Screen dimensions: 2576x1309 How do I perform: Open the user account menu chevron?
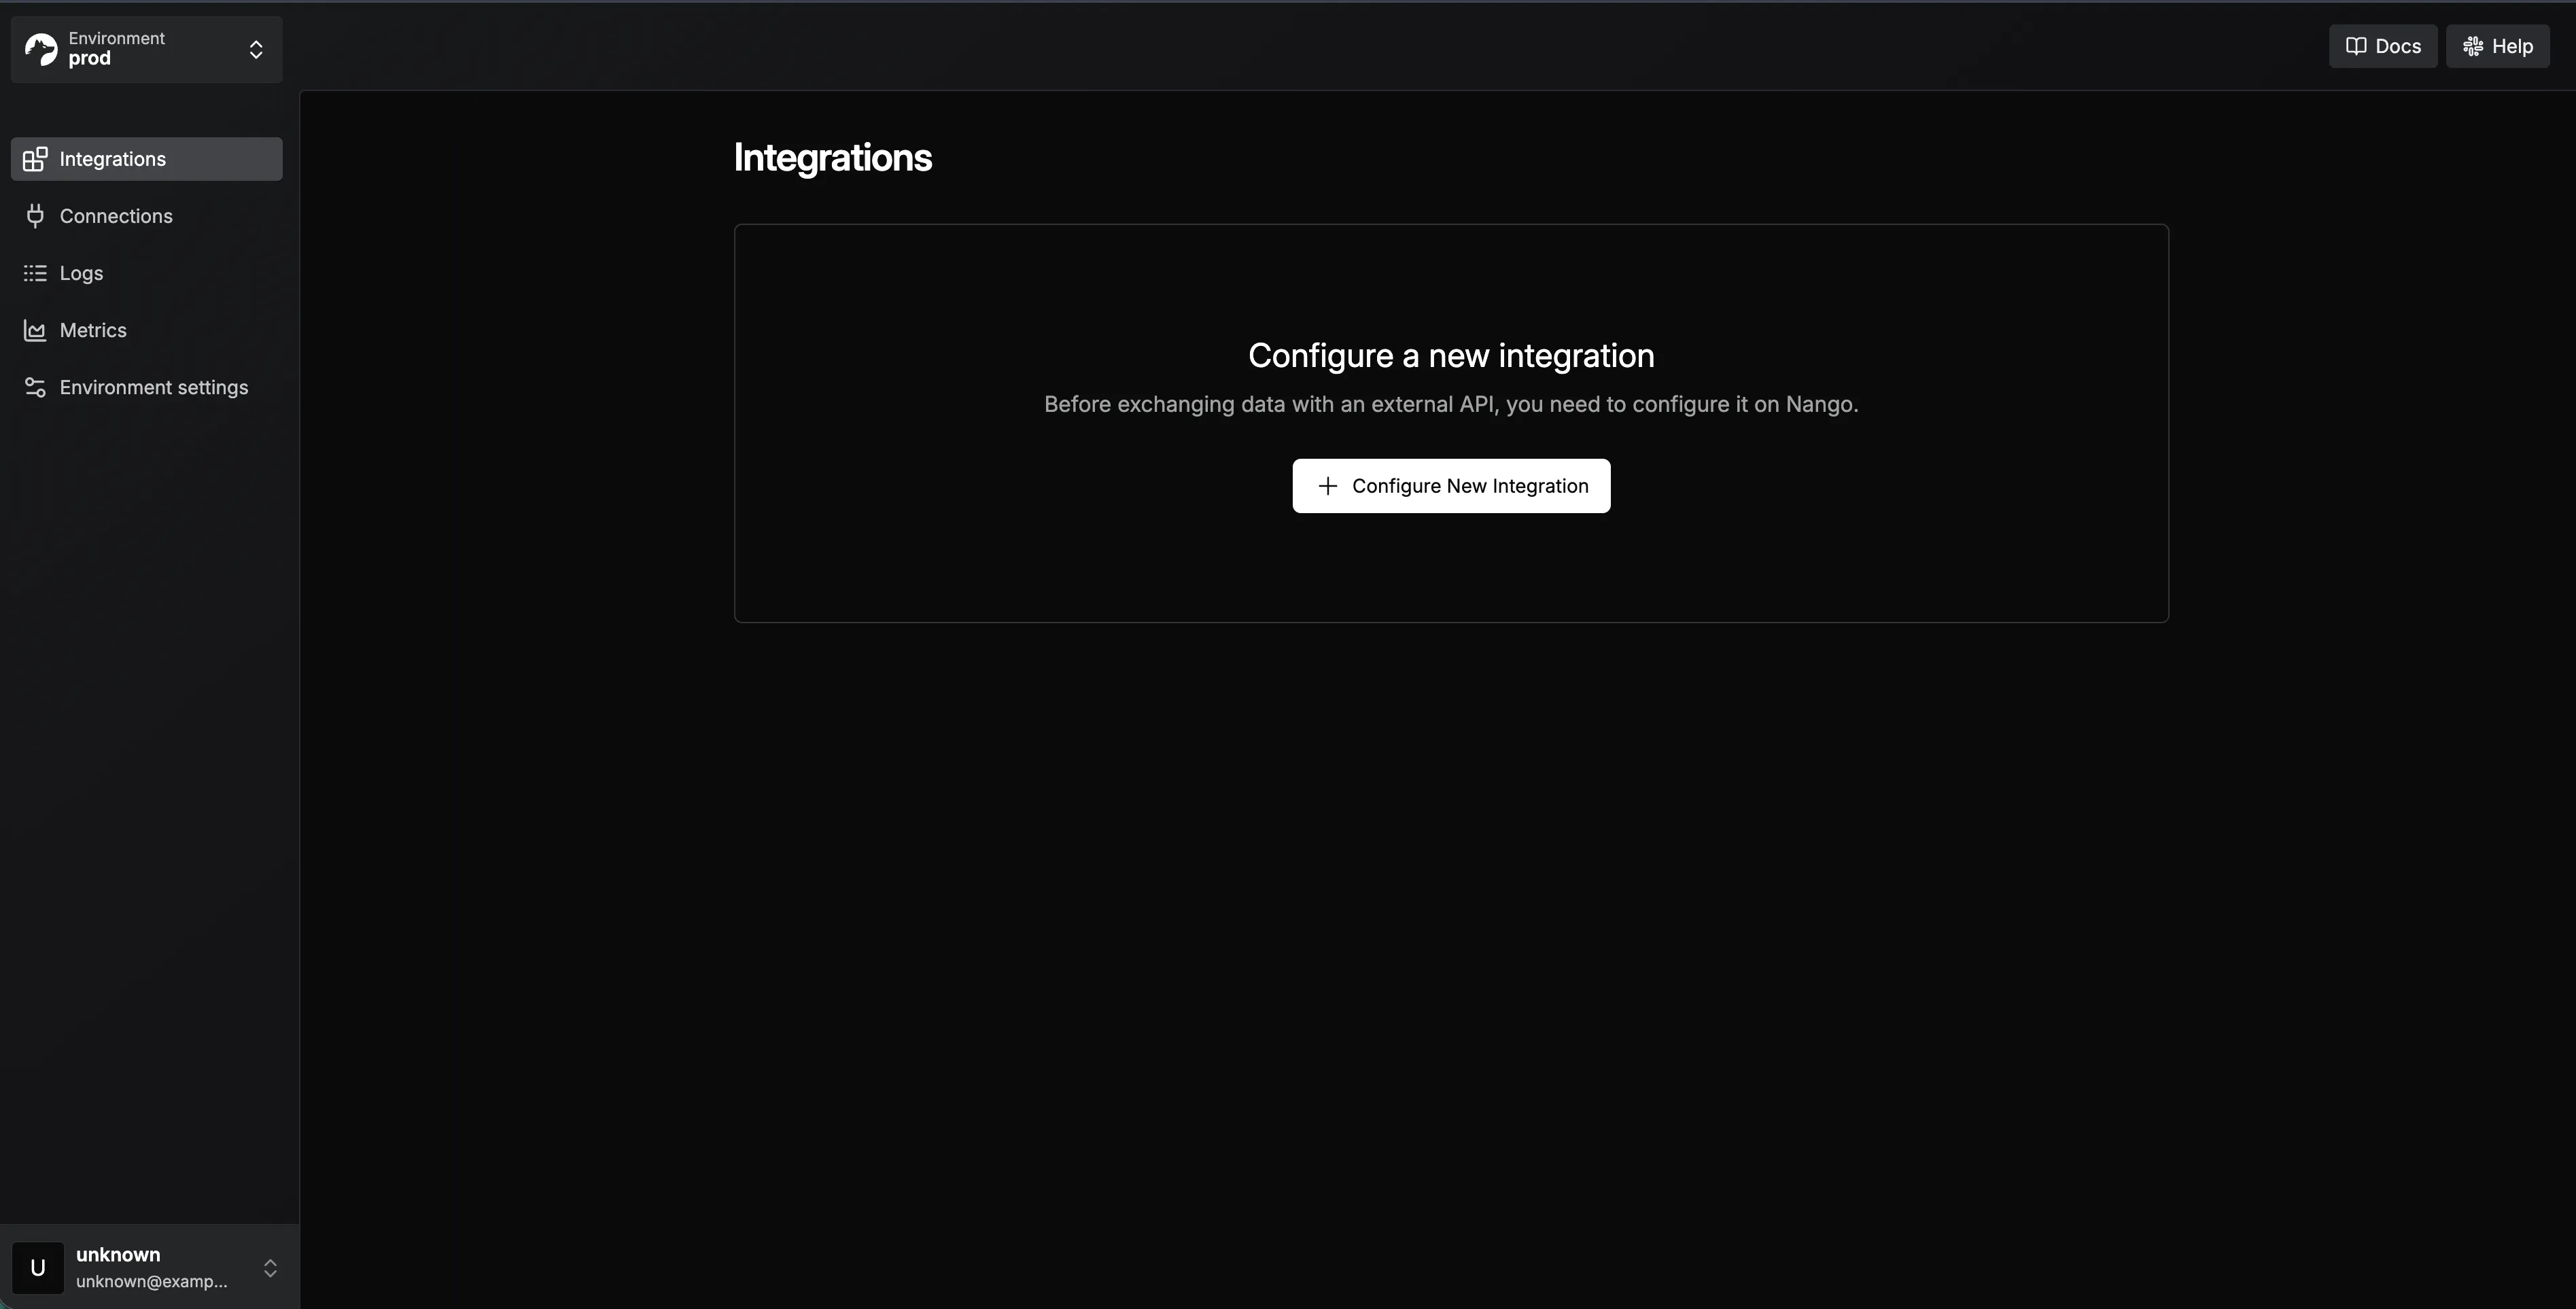point(270,1268)
